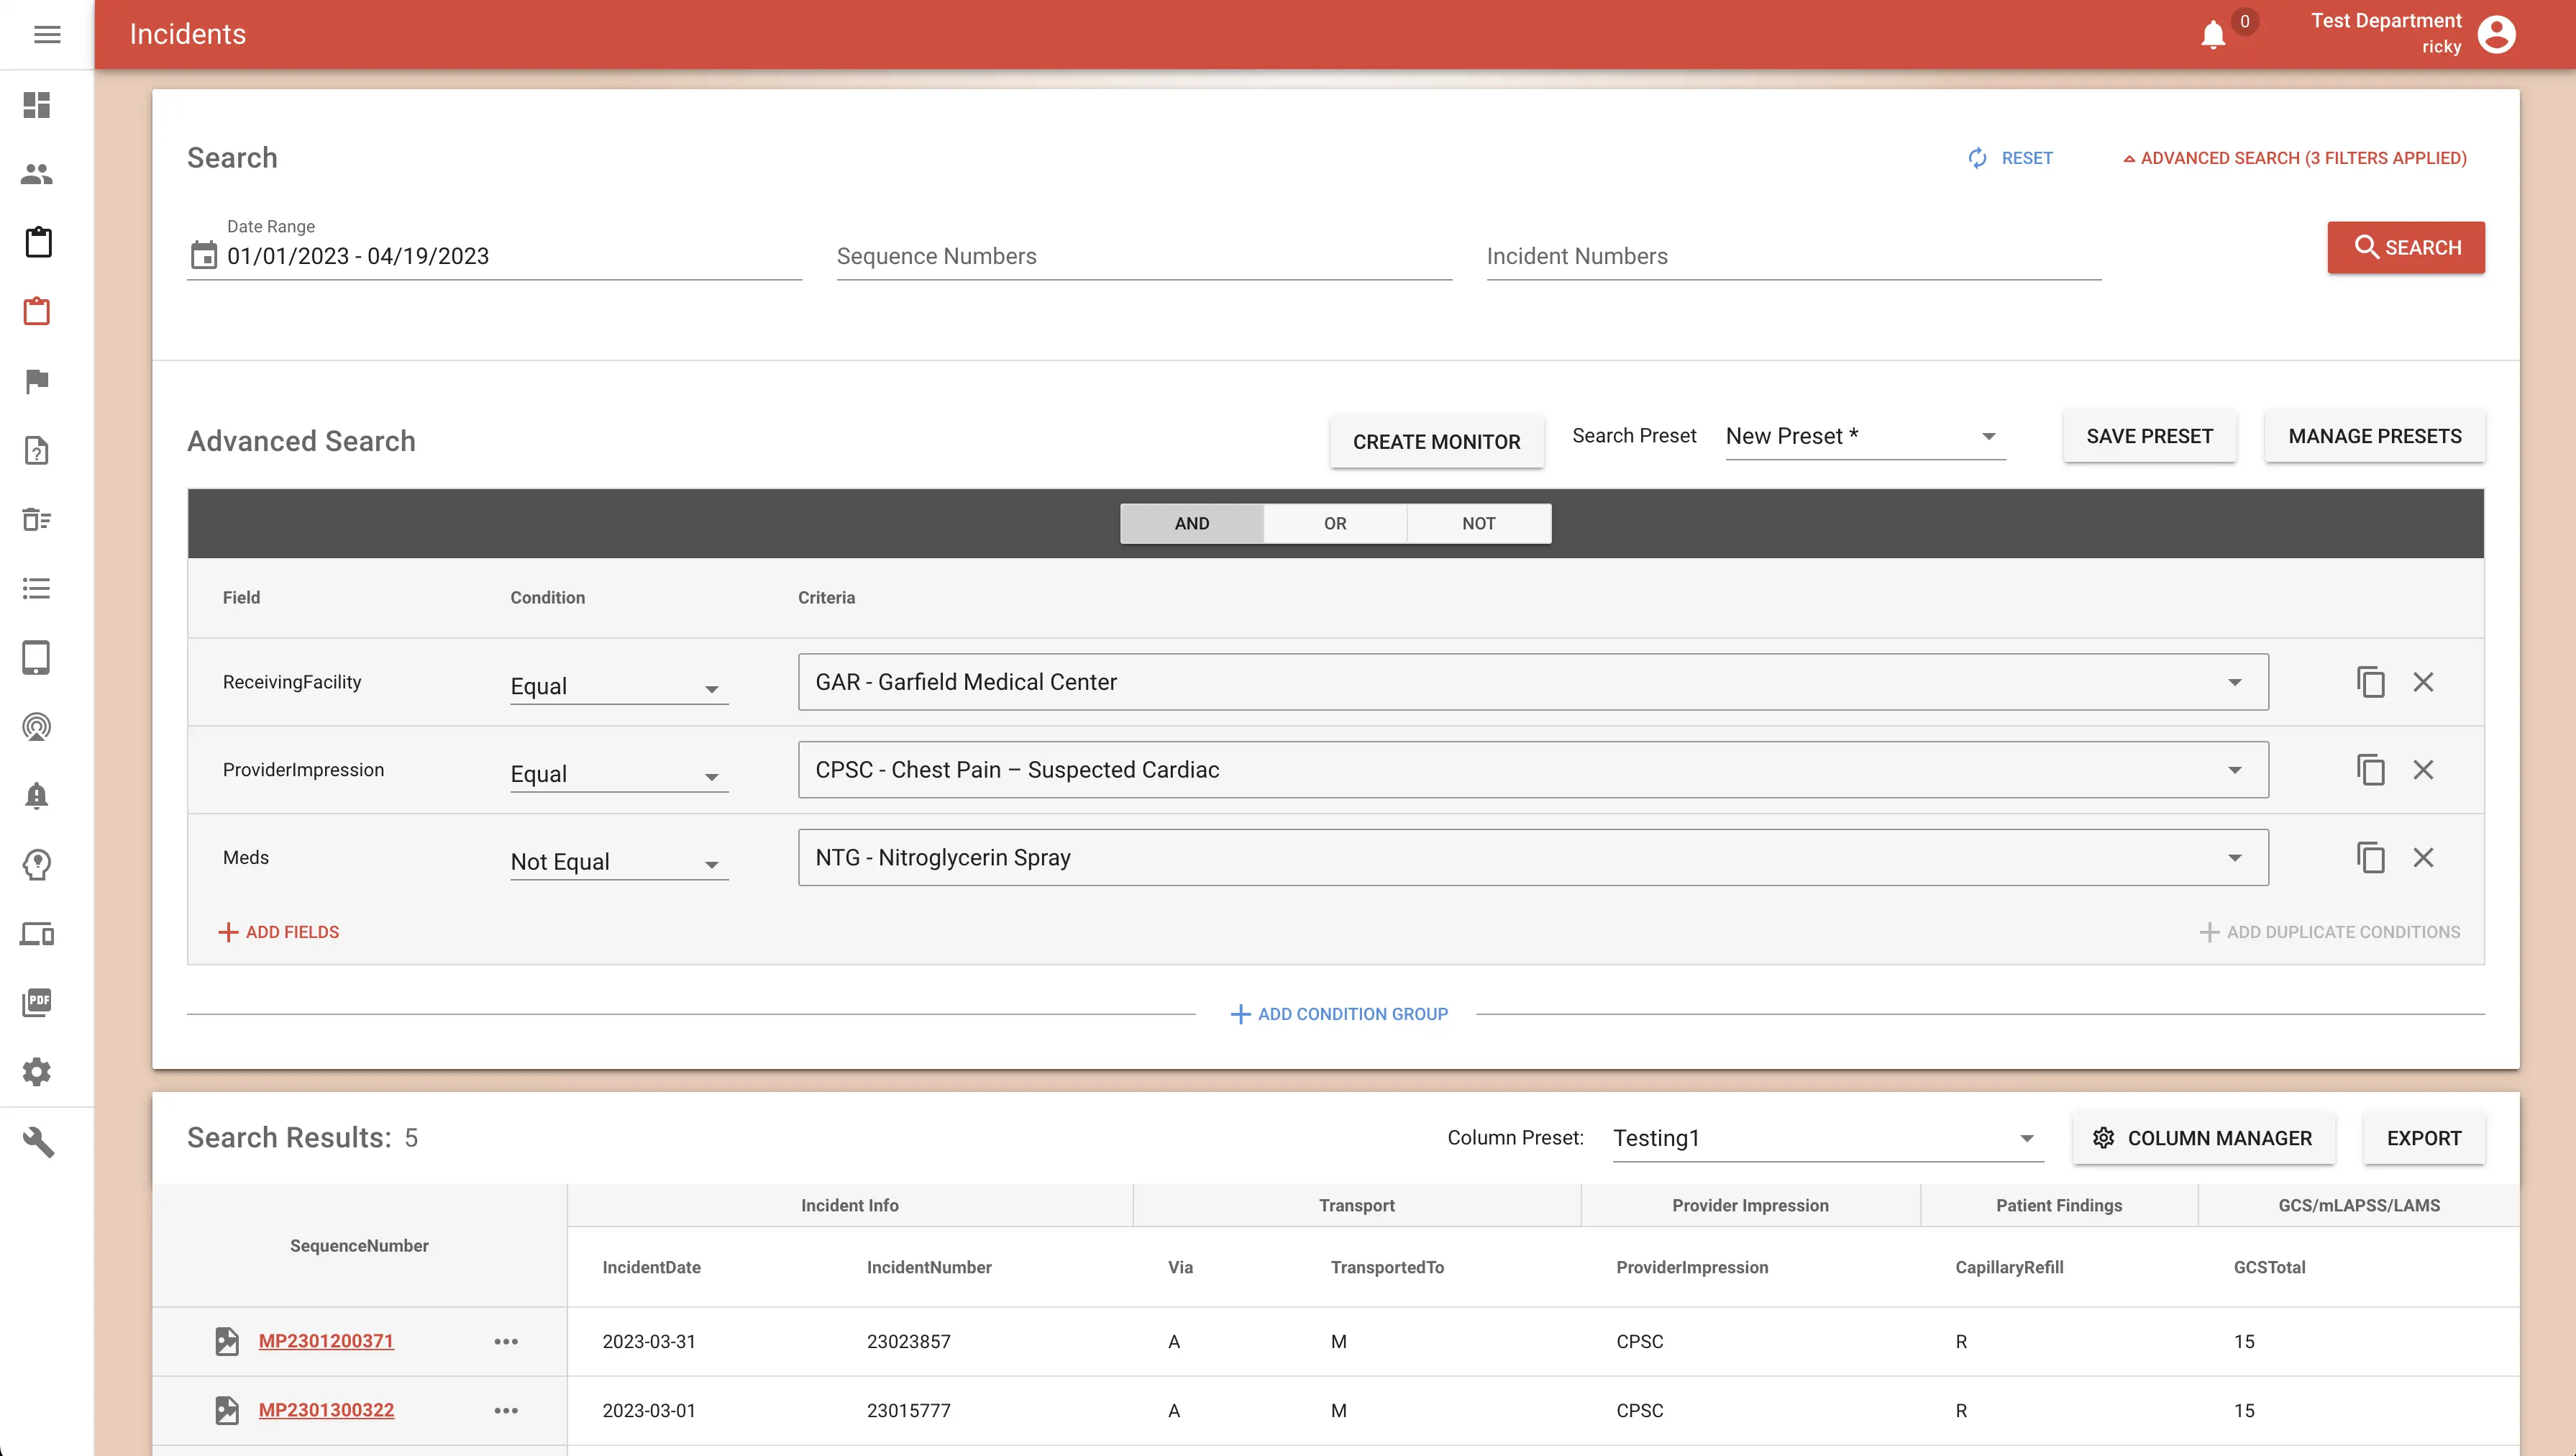Focus the Sequence Numbers input field
The image size is (2576, 1456).
pyautogui.click(x=1144, y=256)
